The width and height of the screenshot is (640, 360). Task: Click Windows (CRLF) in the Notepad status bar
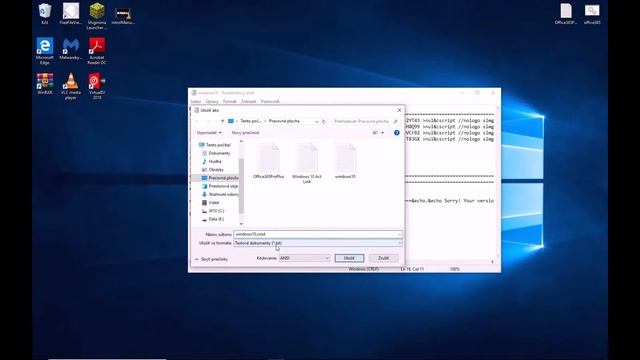pos(363,269)
